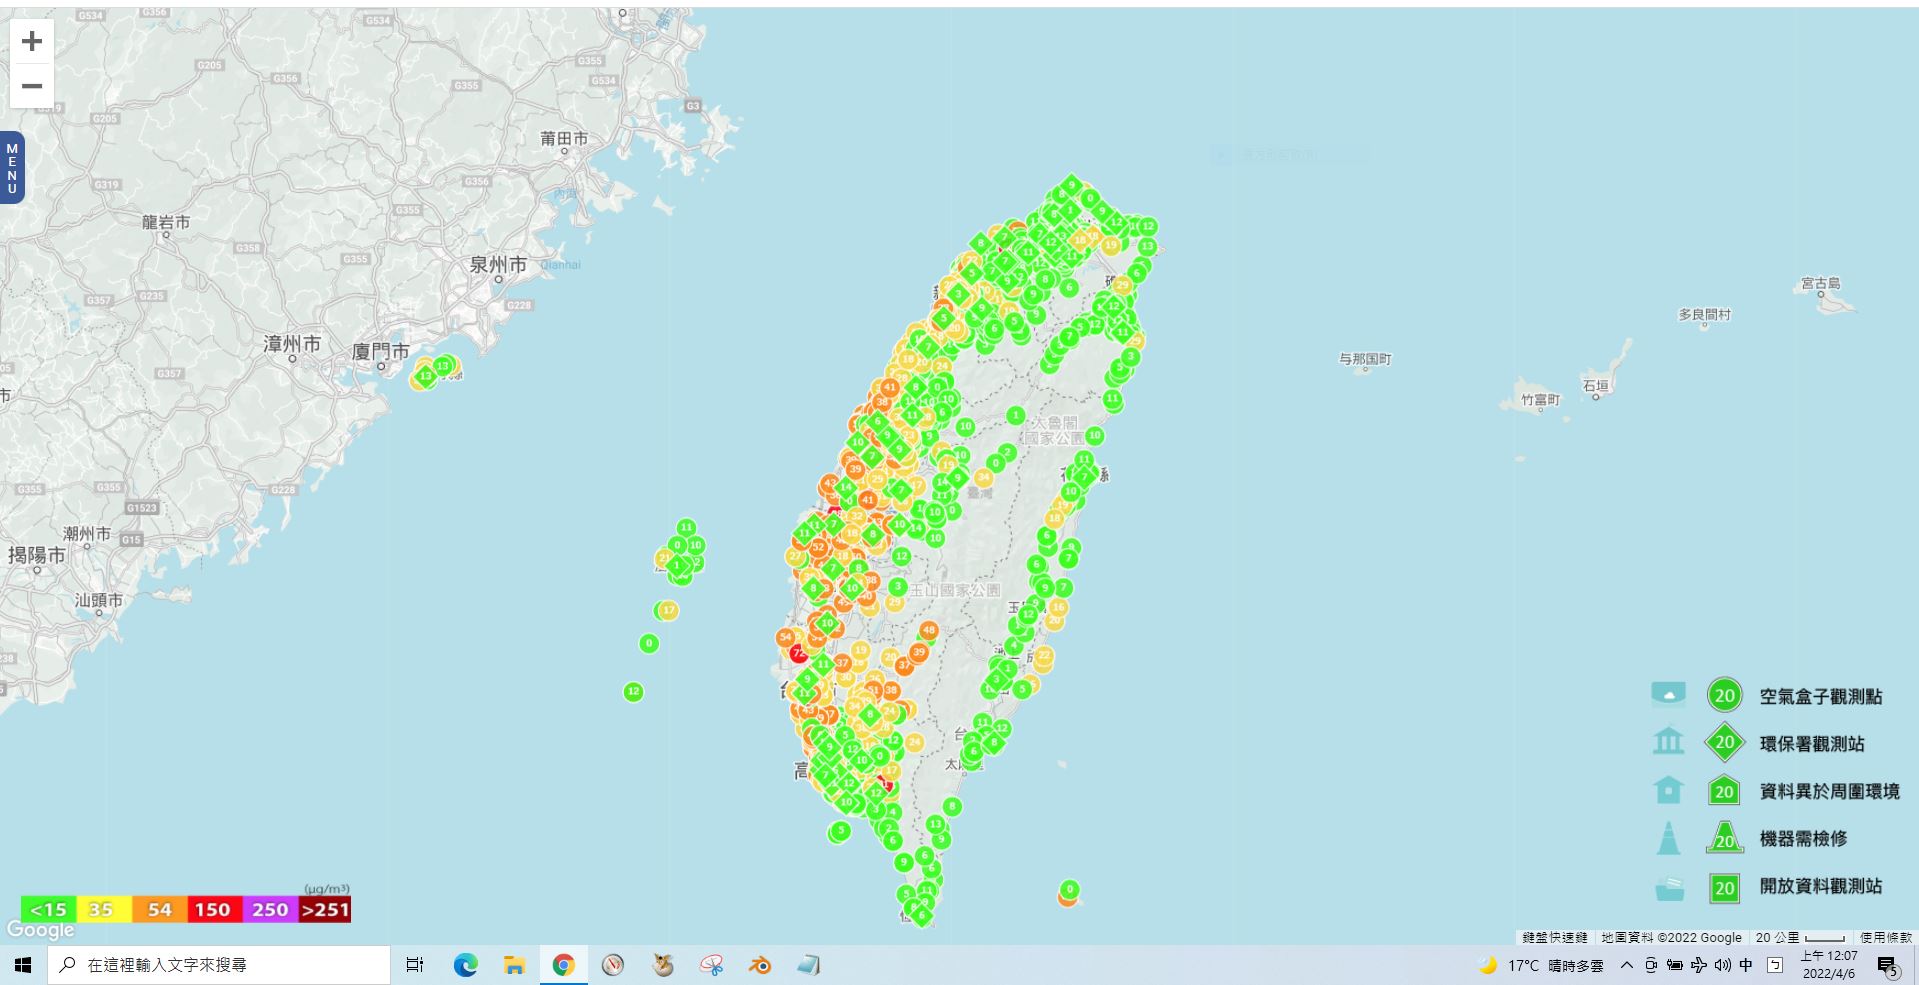Click the open data folder icon in the legend

(1668, 887)
